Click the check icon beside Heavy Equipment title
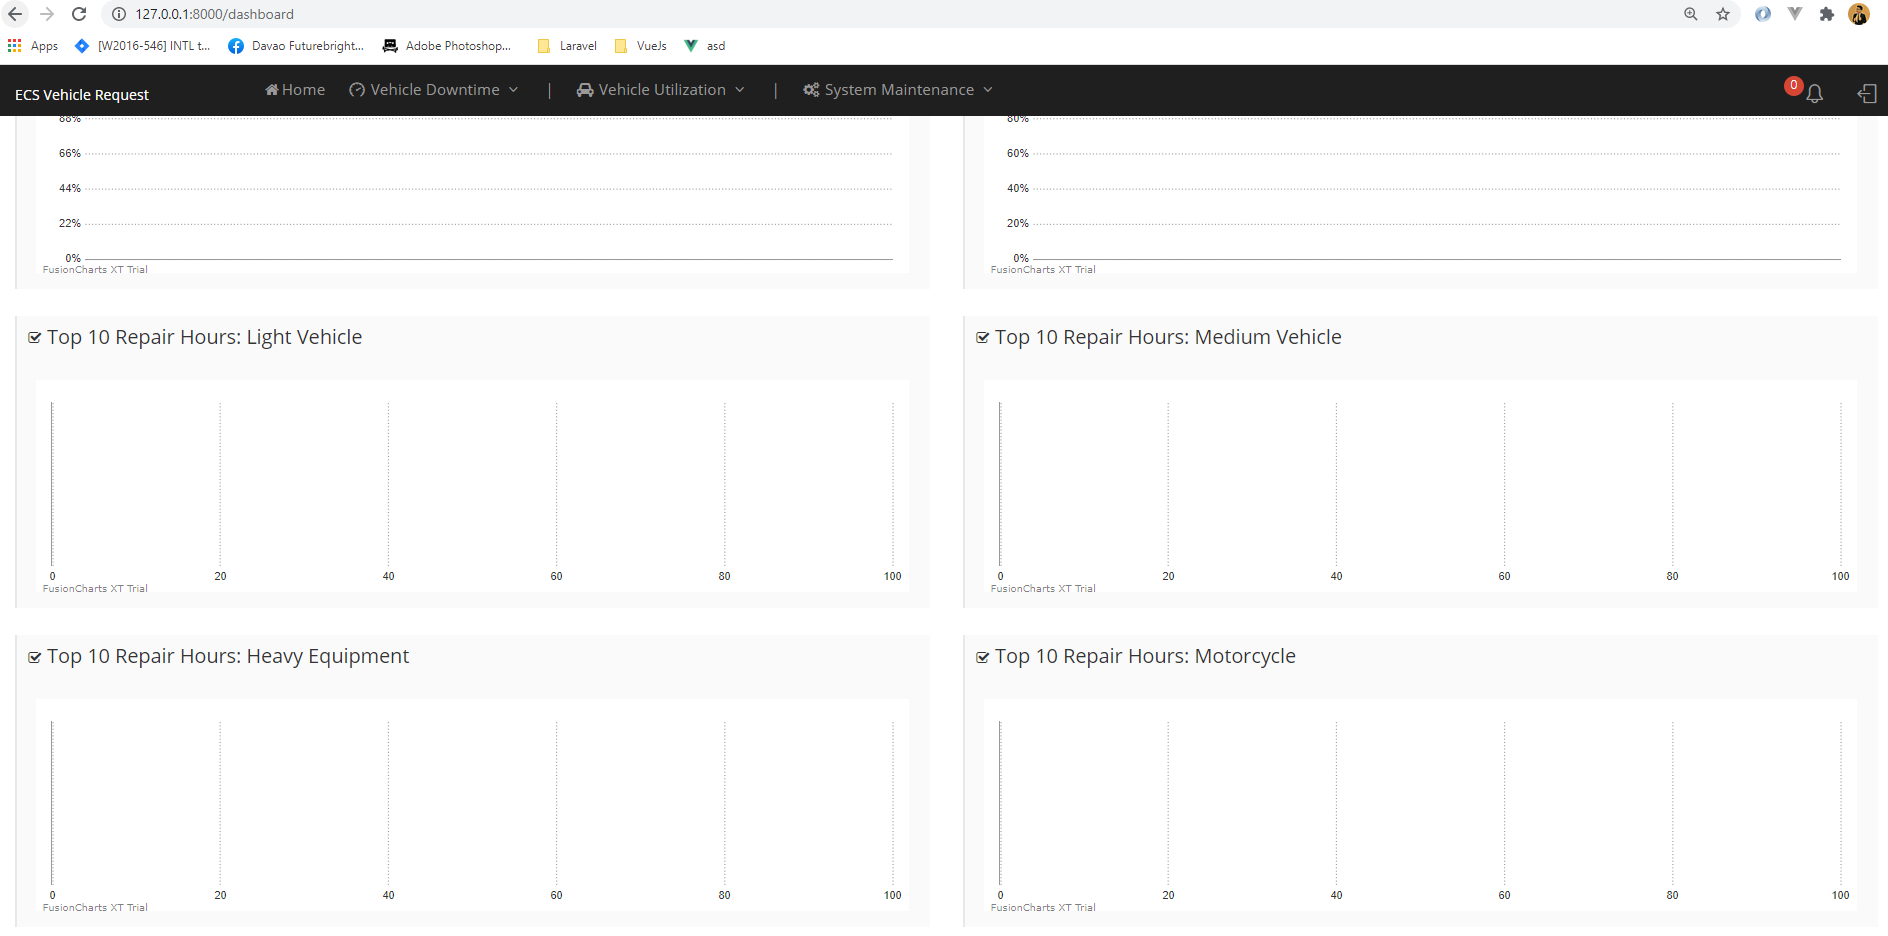 pos(35,657)
